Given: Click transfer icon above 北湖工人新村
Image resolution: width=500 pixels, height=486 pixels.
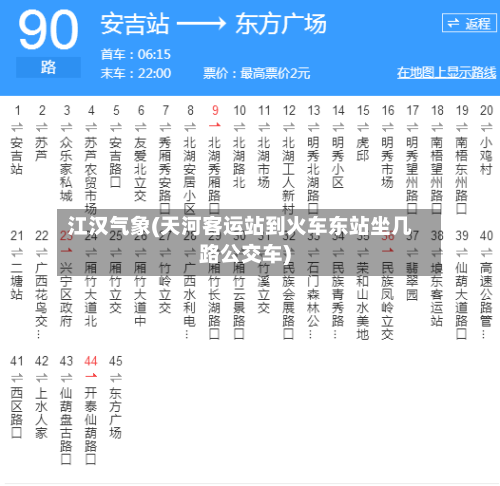Looking at the screenshot, I should coord(289,127).
